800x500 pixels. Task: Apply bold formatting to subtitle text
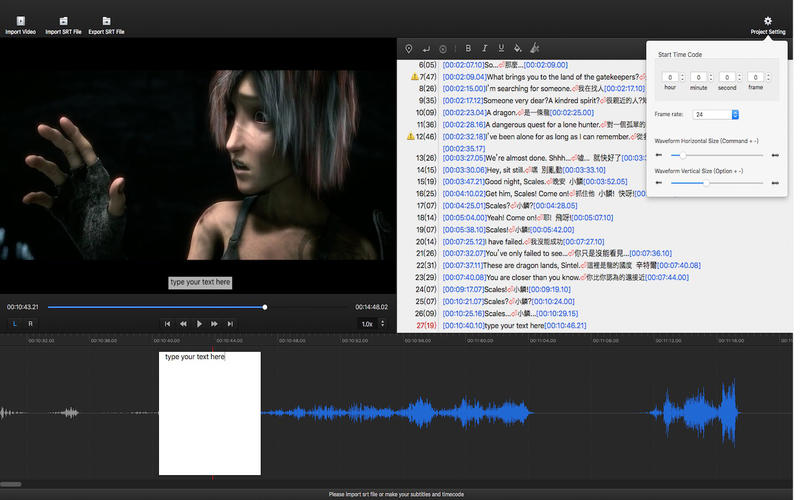point(468,48)
